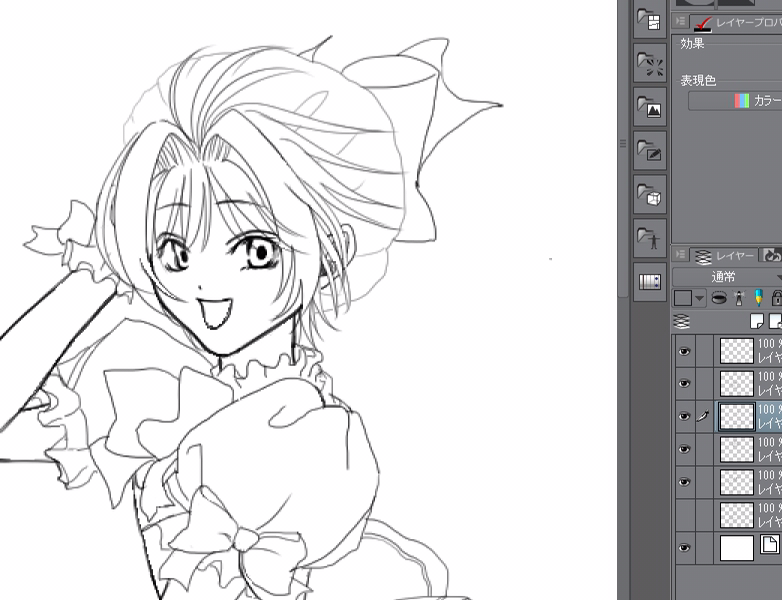Hide the fifth layer from top

[685, 482]
